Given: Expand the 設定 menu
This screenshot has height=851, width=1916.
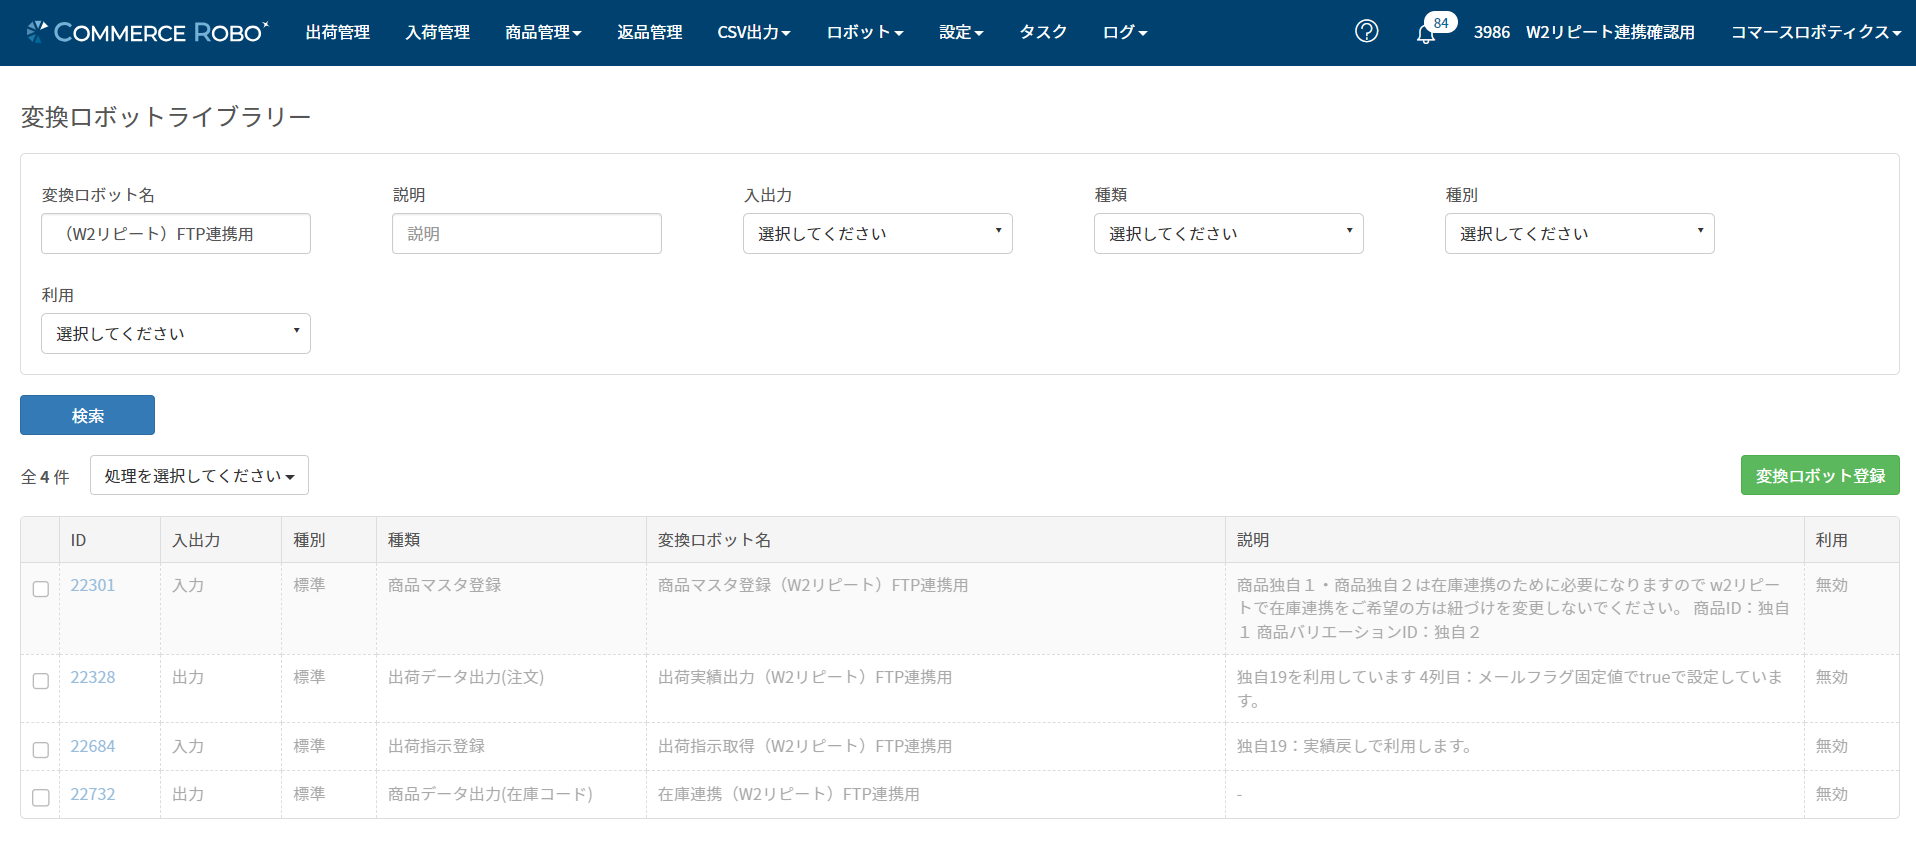Looking at the screenshot, I should 961,32.
